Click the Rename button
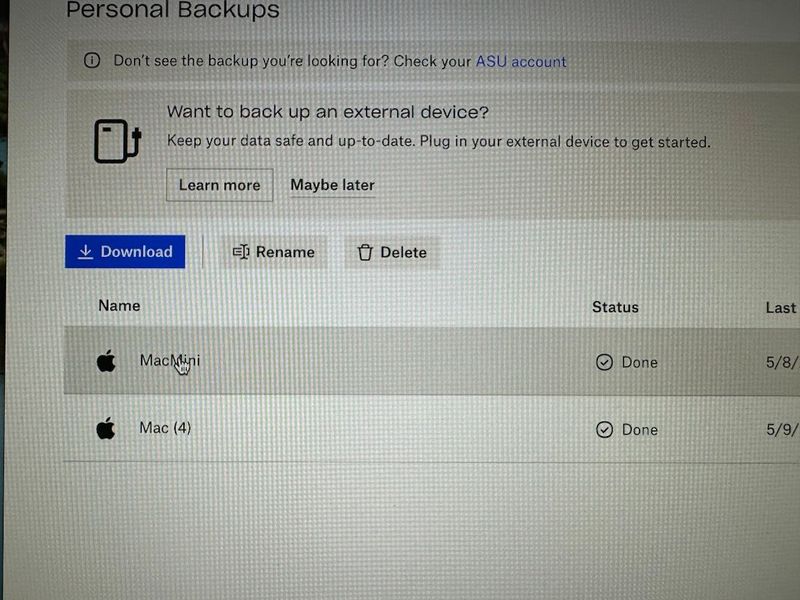The width and height of the screenshot is (800, 600). 273,252
